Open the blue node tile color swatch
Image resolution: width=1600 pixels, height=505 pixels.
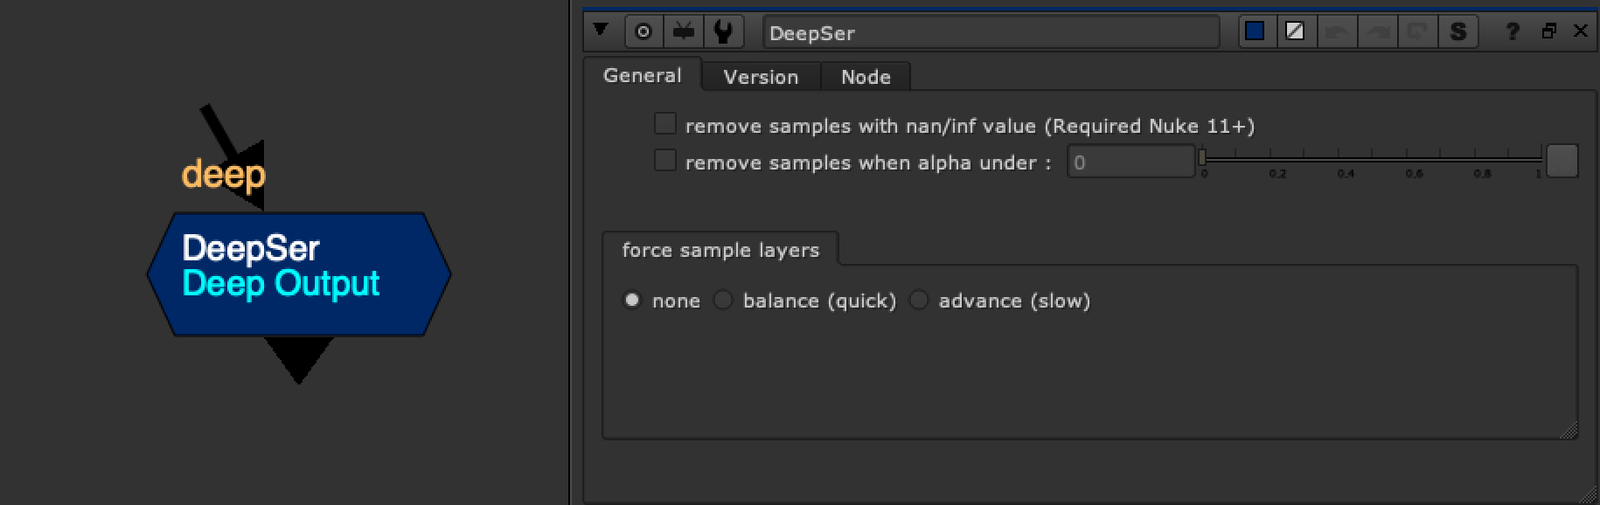(1255, 32)
